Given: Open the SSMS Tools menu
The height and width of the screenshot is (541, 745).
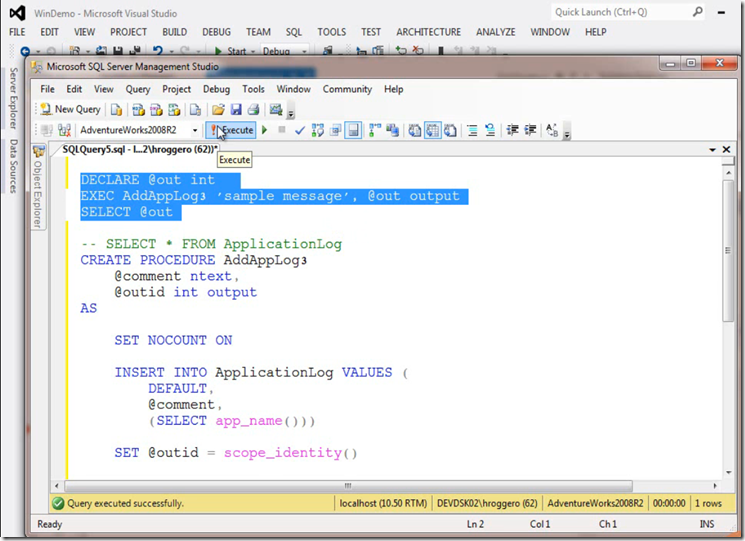Looking at the screenshot, I should point(253,89).
